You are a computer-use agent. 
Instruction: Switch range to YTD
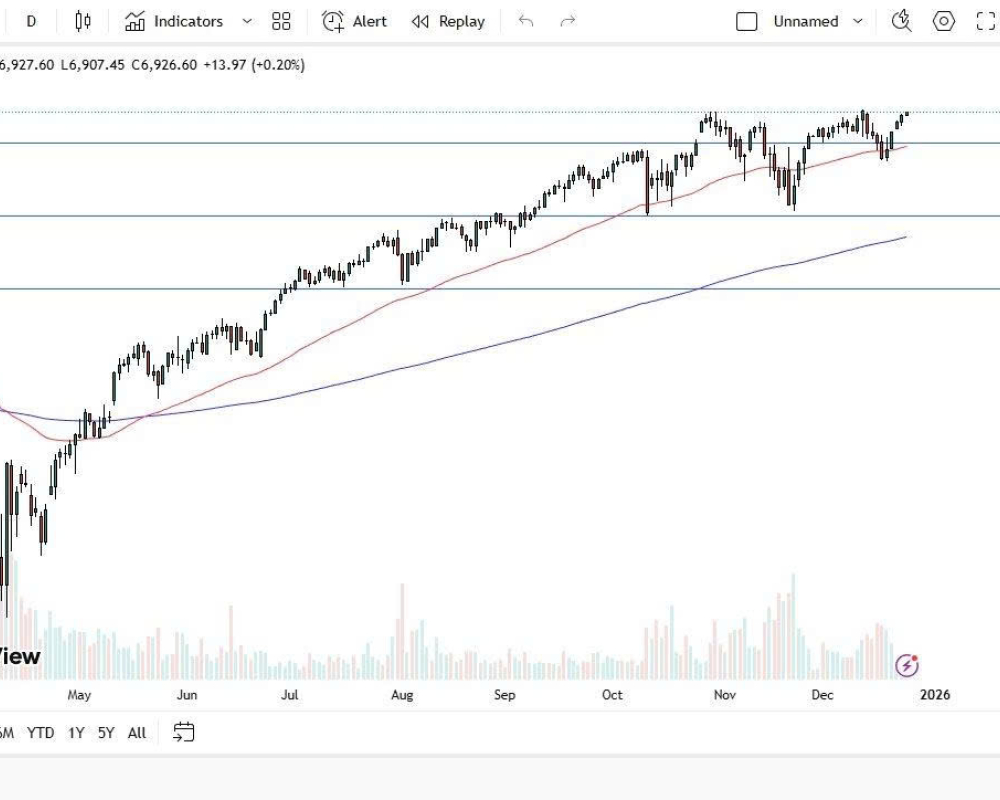41,733
